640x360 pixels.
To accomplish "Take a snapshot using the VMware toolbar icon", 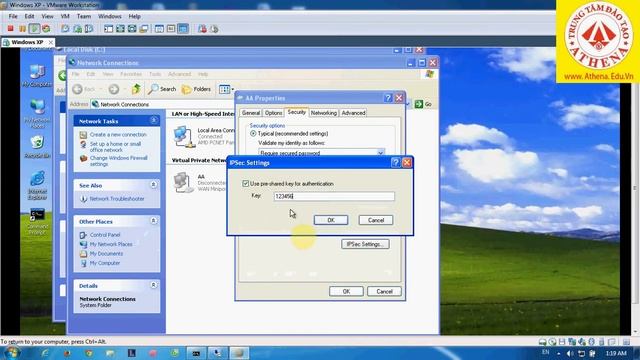I will coord(65,29).
